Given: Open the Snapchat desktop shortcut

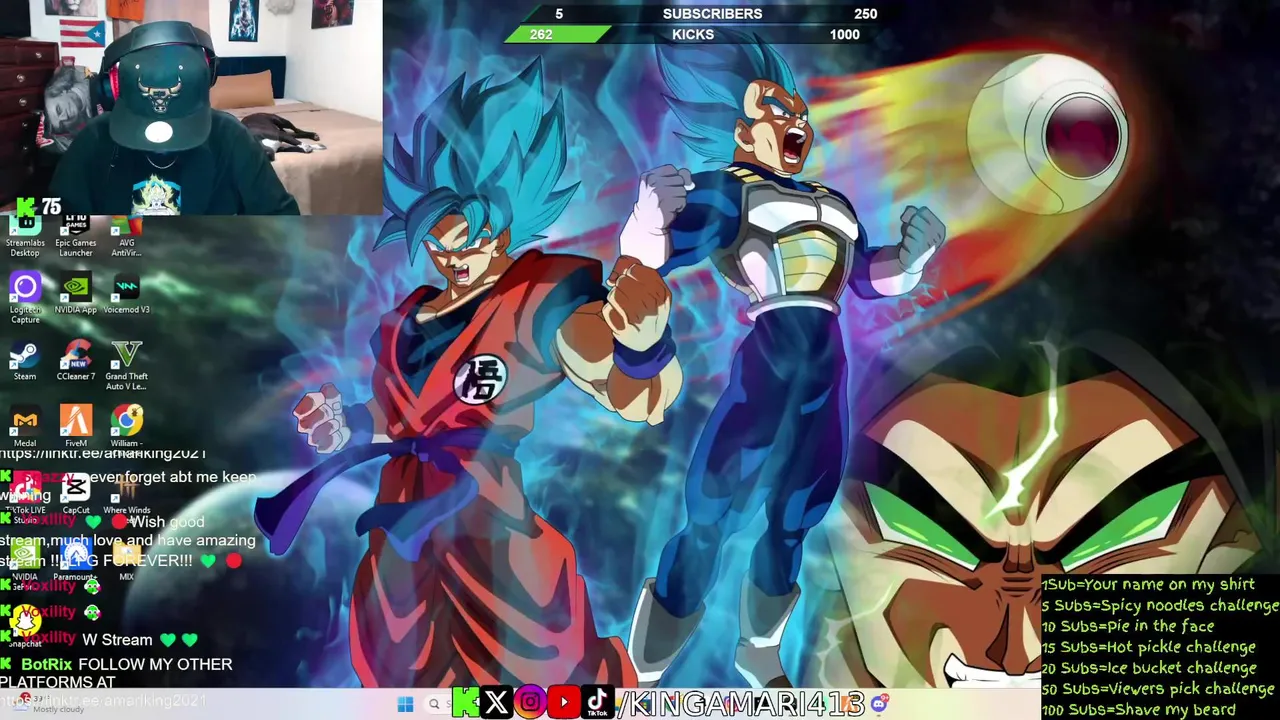Looking at the screenshot, I should pyautogui.click(x=25, y=626).
